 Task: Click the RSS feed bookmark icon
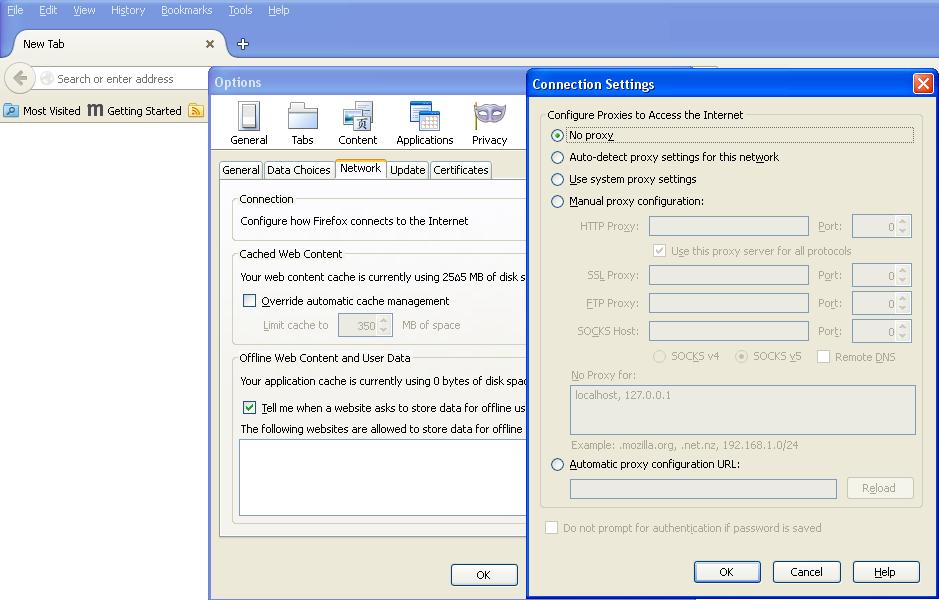pos(196,110)
